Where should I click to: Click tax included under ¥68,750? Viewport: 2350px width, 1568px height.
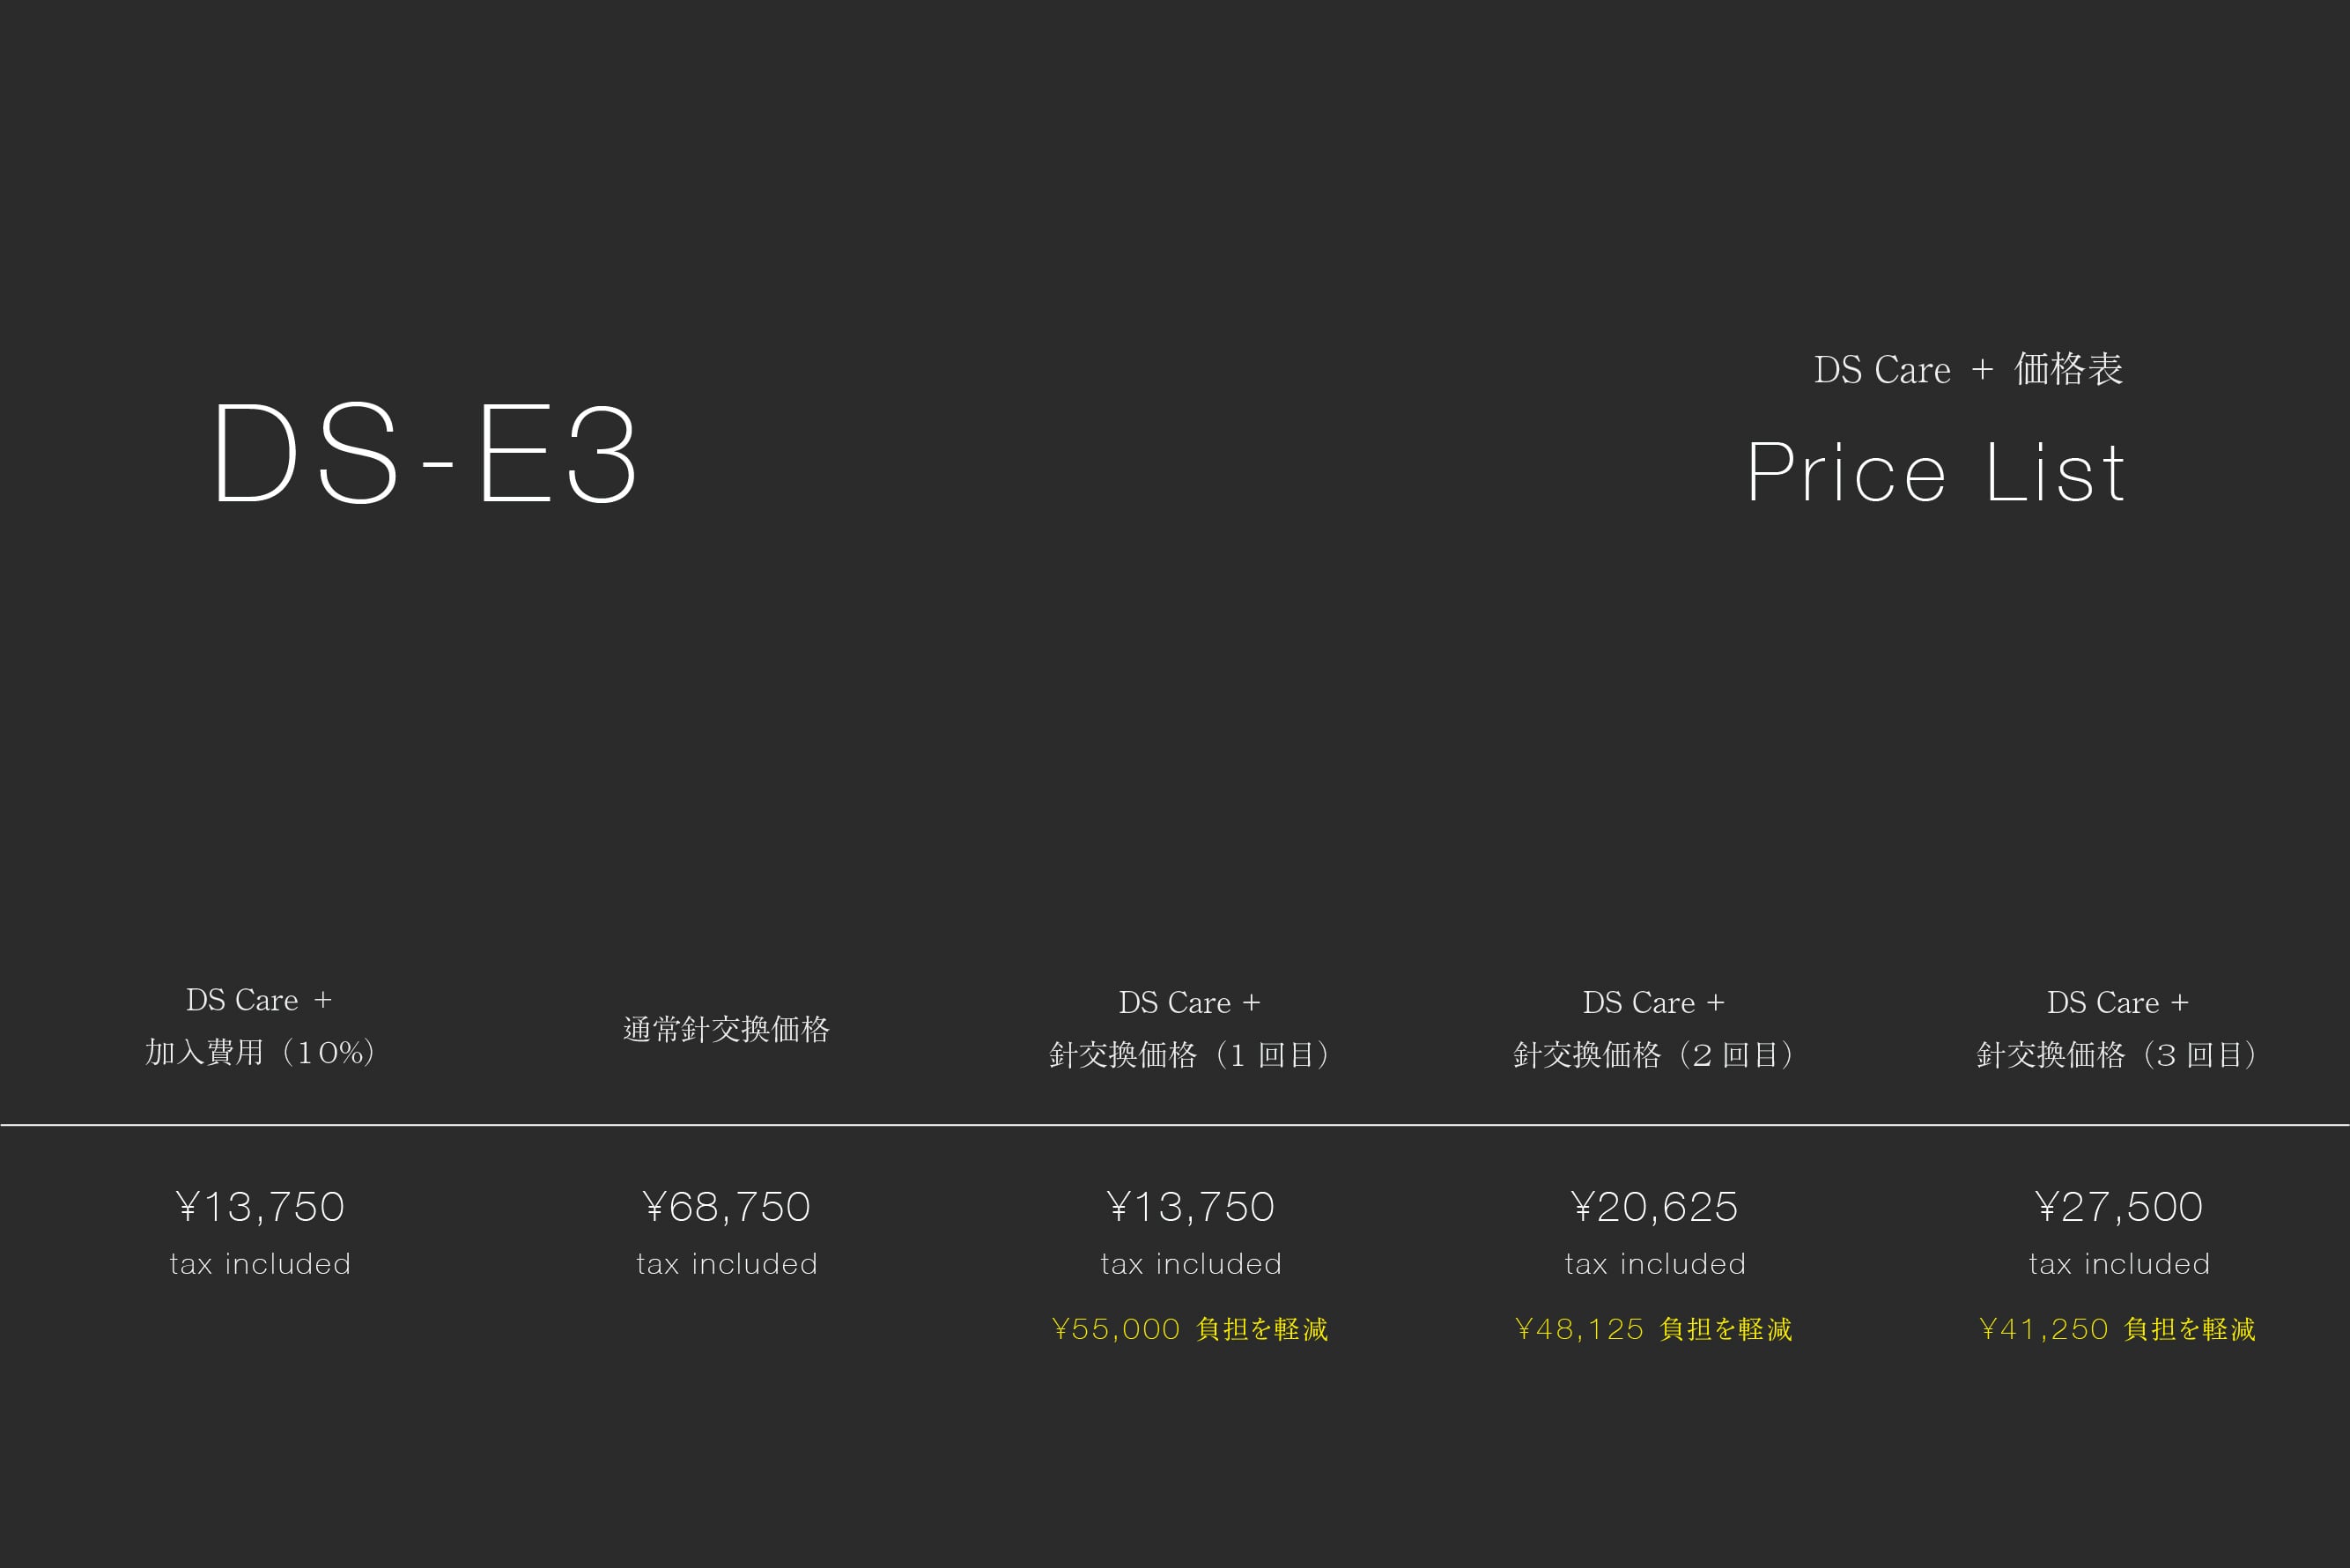click(x=727, y=1264)
